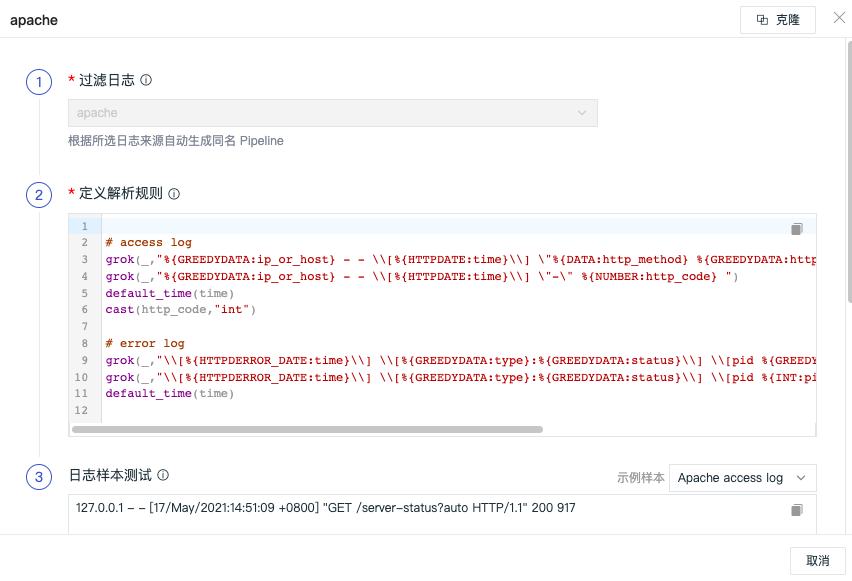Click the clone icon in 克隆 button
852x581 pixels.
click(762, 20)
